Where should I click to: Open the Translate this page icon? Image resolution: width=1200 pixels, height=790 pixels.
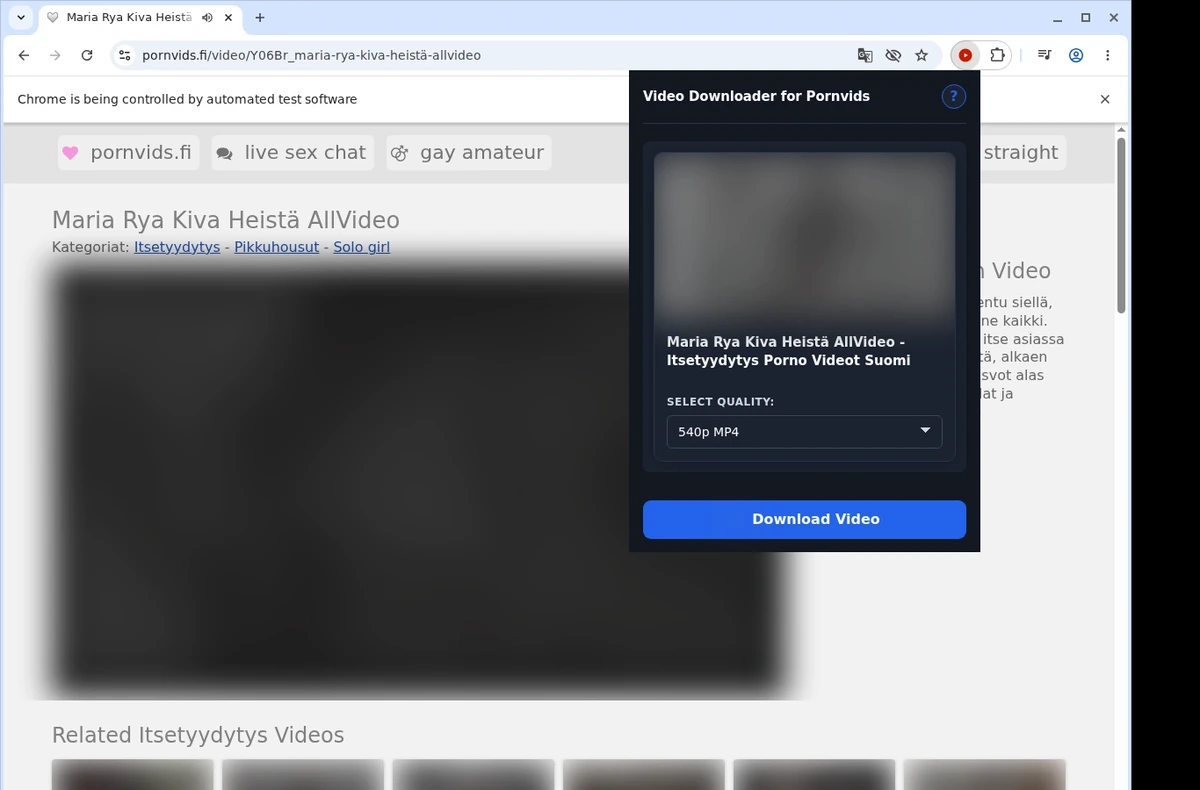865,55
